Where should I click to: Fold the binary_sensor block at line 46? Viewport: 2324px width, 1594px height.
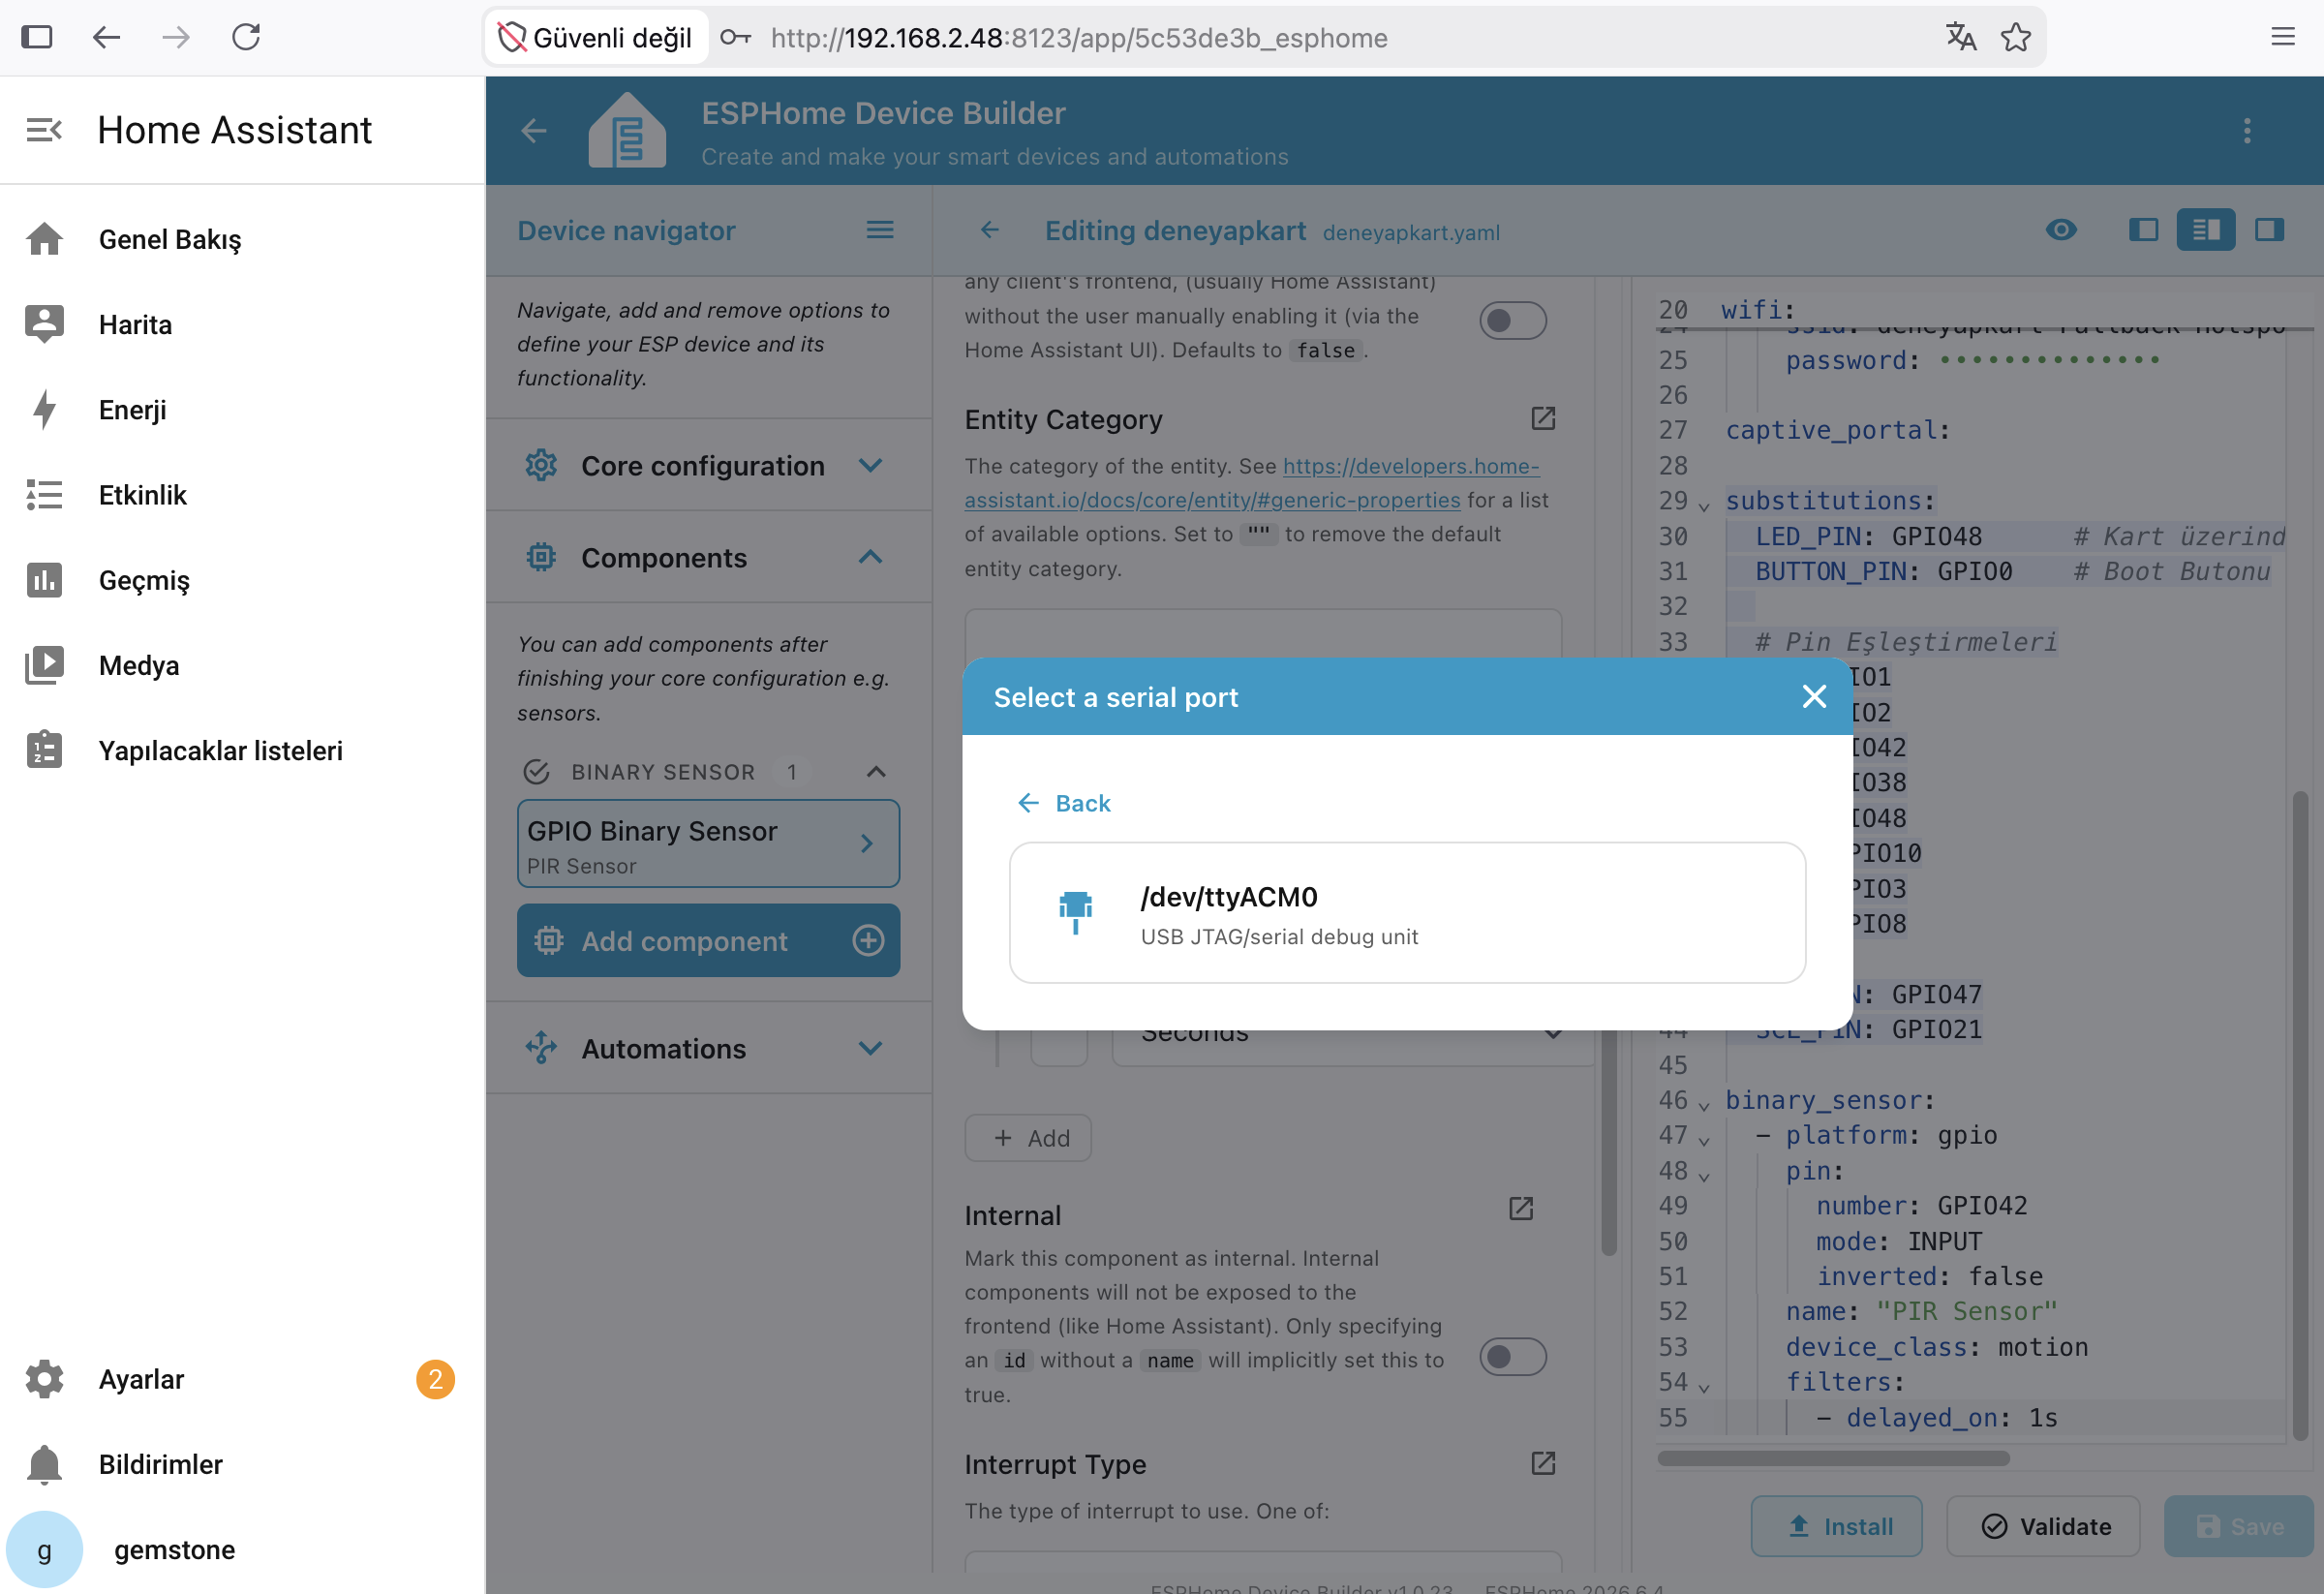tap(1703, 1105)
